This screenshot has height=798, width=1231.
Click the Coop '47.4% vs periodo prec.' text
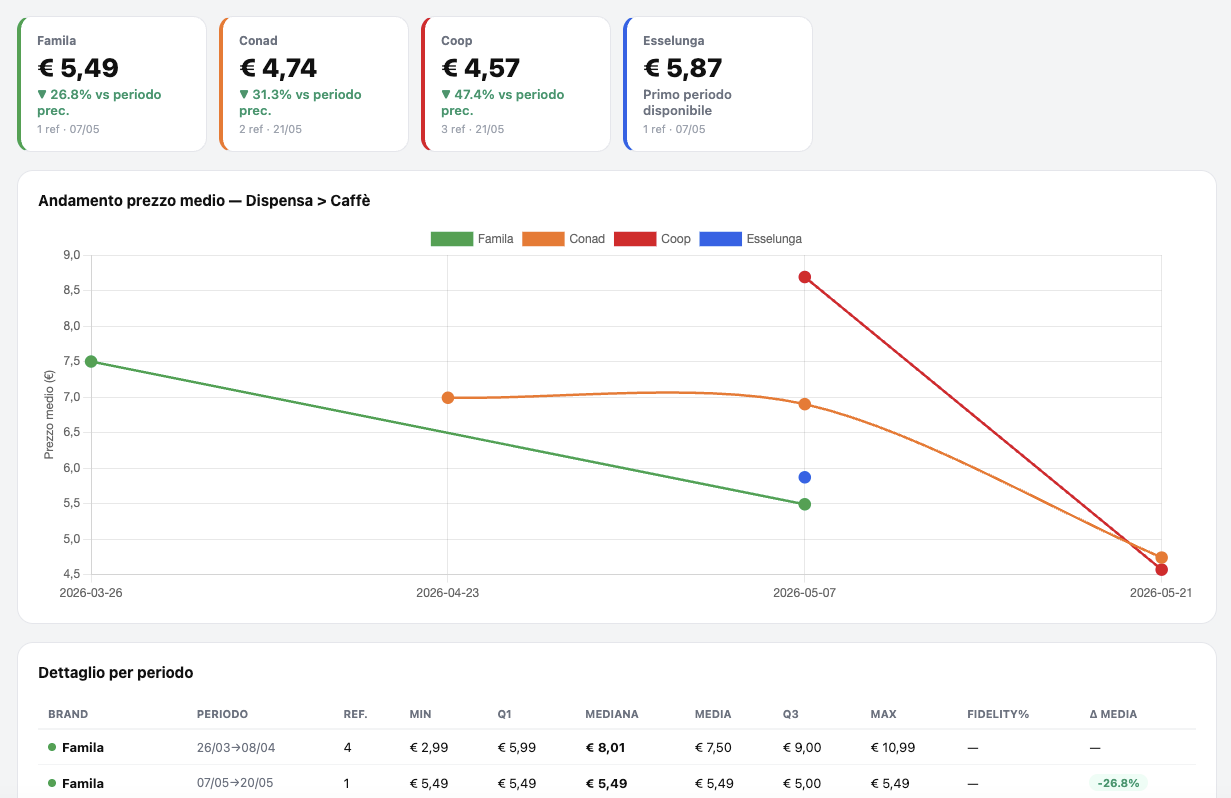coord(502,102)
